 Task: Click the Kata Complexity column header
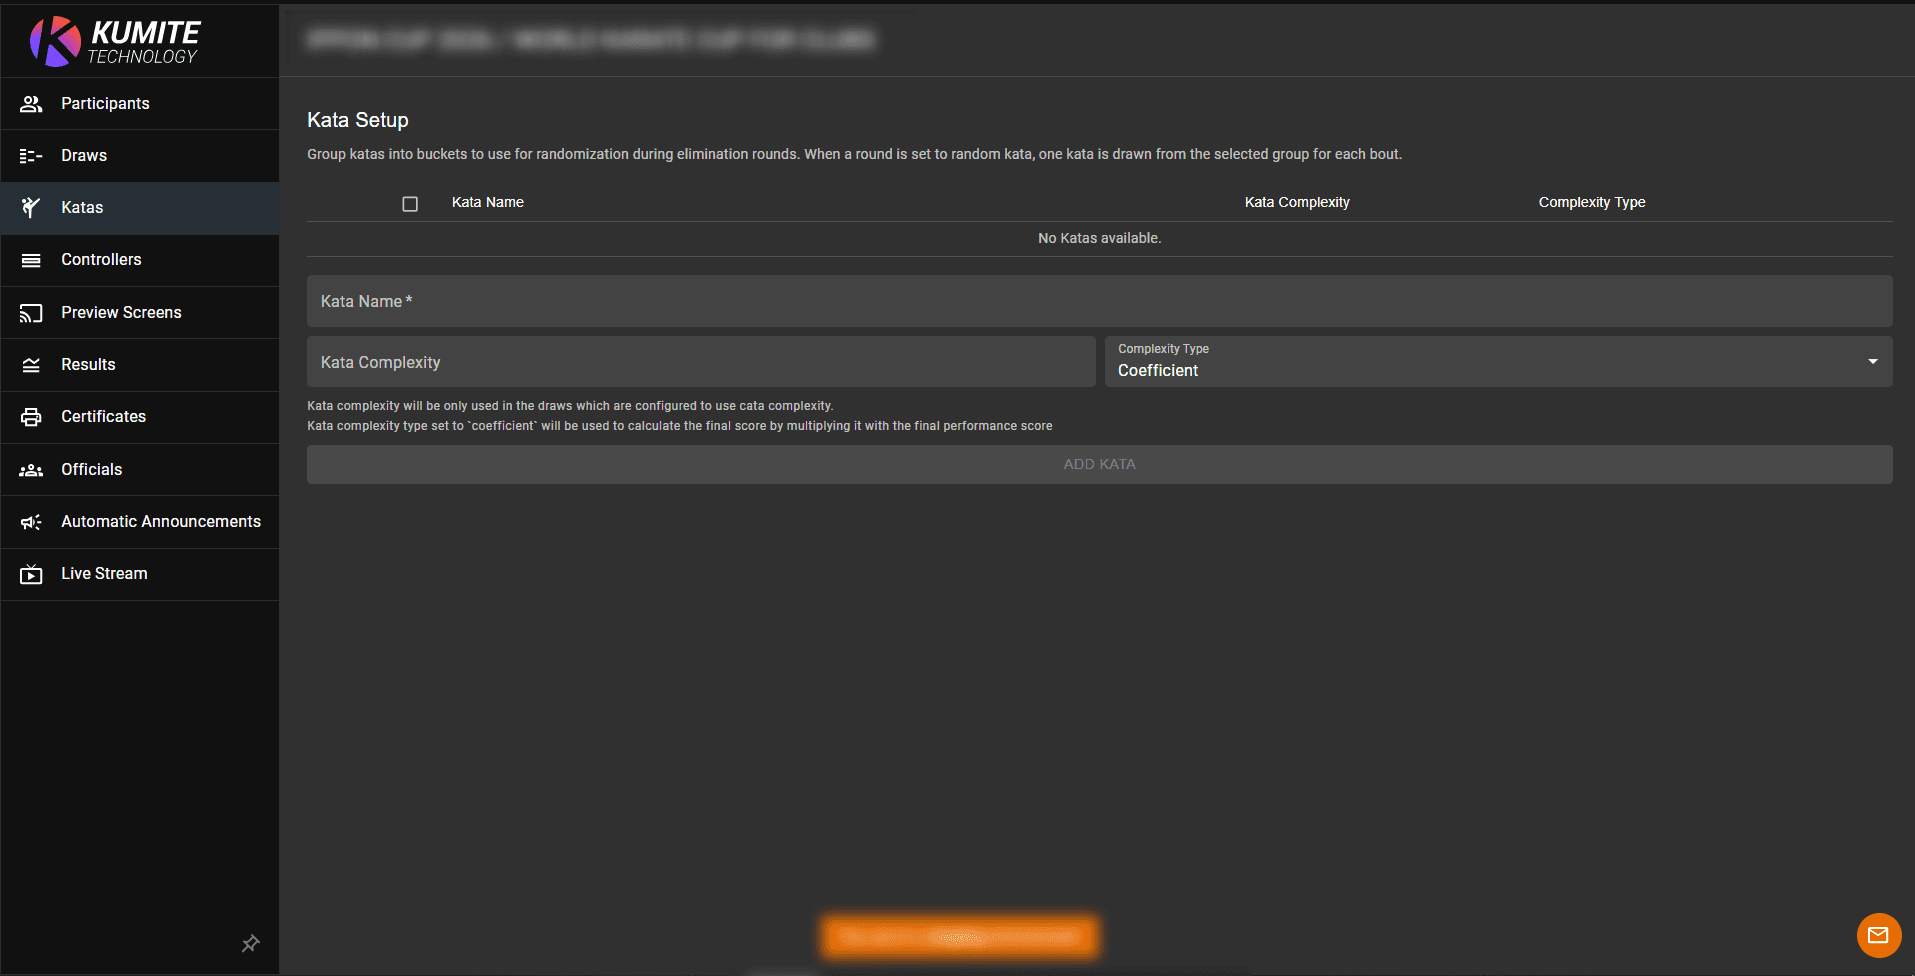tap(1297, 202)
